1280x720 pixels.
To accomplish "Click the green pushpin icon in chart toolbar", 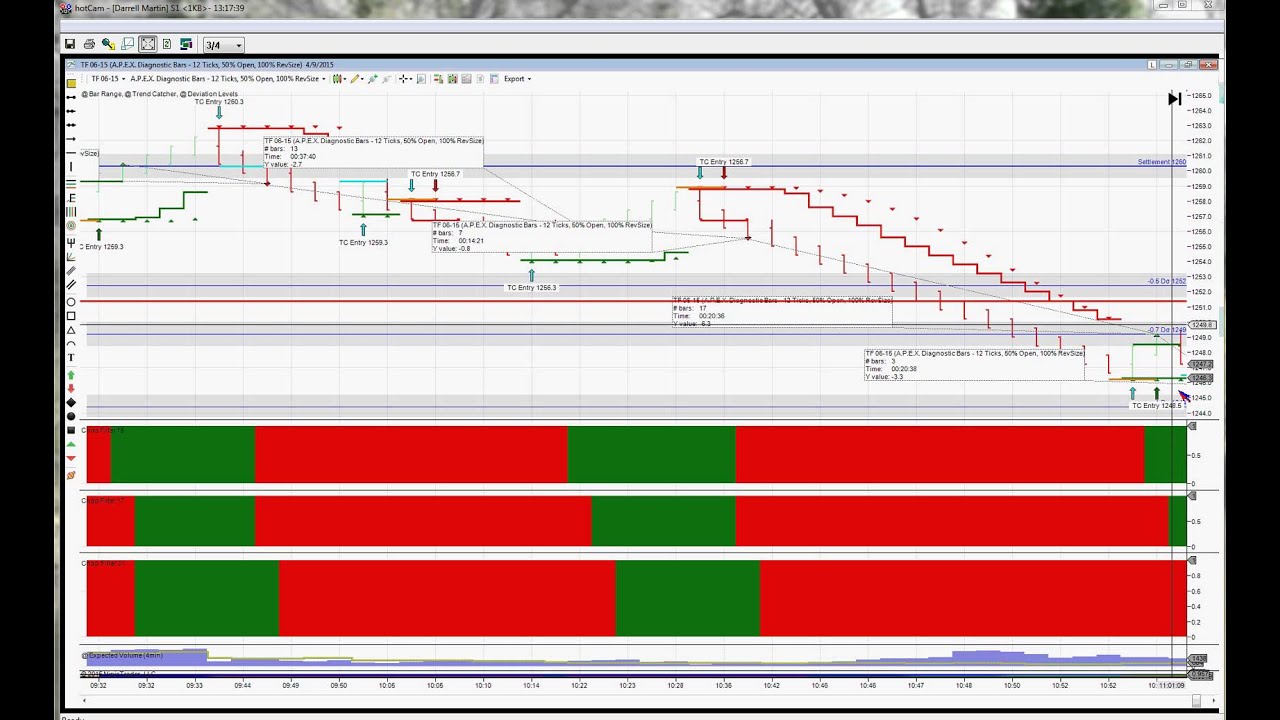I will [372, 78].
